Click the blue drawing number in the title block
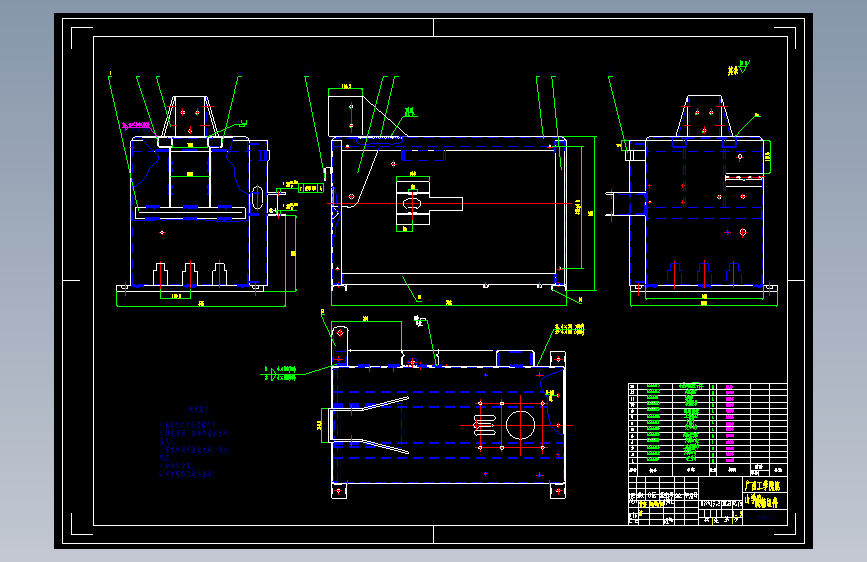 765,518
